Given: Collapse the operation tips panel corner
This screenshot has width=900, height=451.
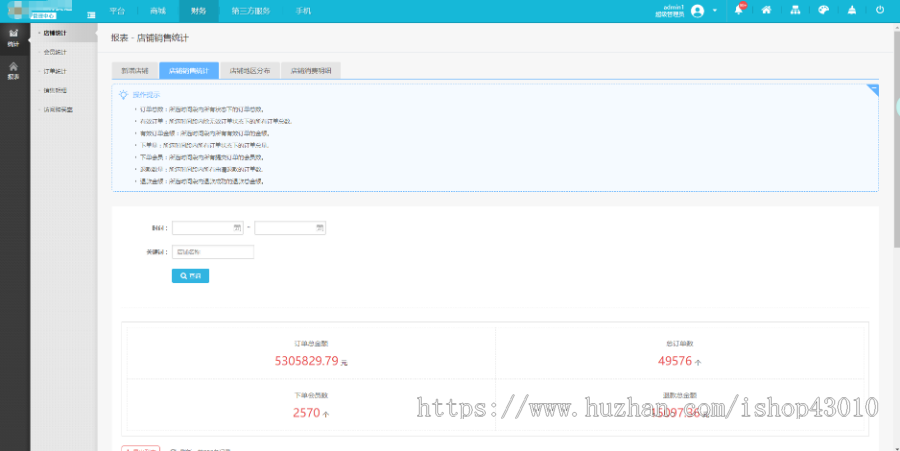Looking at the screenshot, I should [x=874, y=90].
